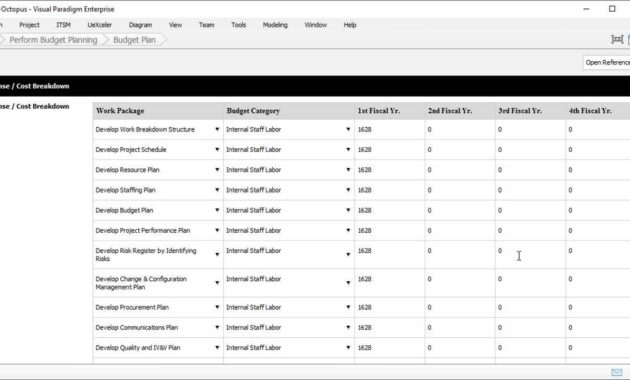This screenshot has height=380, width=630.
Task: Click the 2nd Fiscal Yr. column header
Action: pyautogui.click(x=460, y=111)
